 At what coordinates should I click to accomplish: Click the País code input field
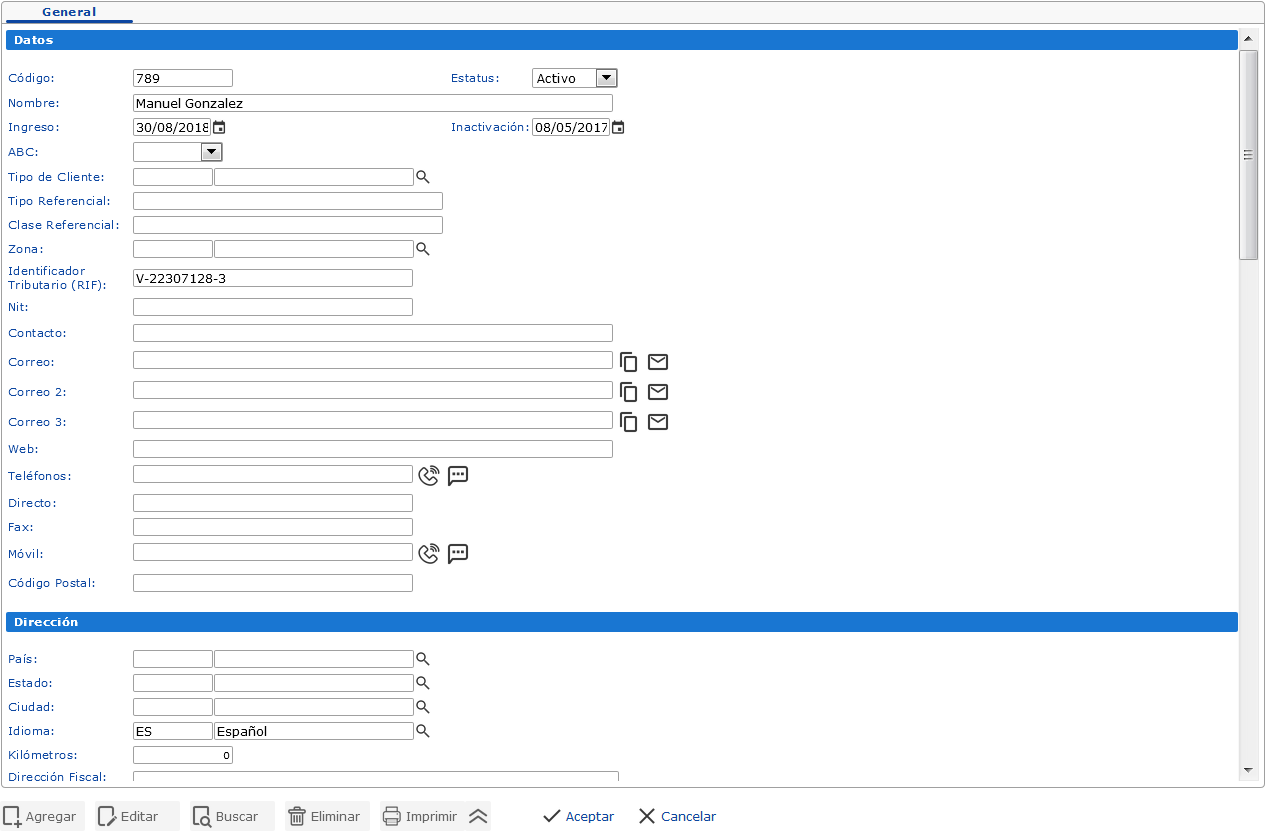(173, 659)
